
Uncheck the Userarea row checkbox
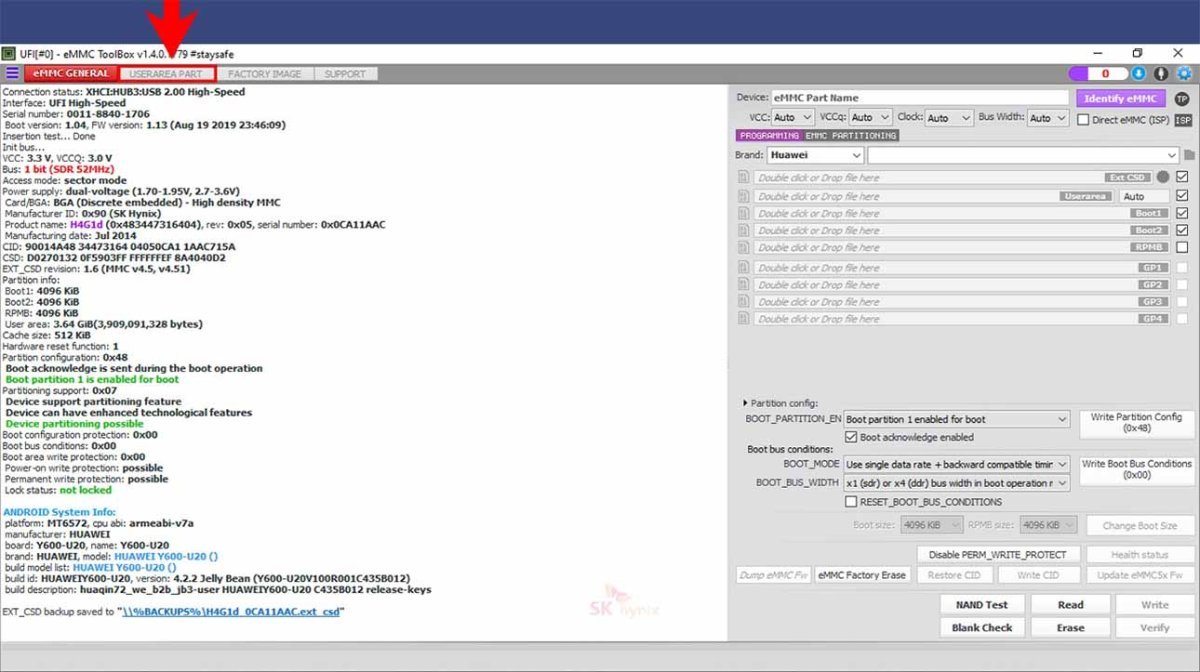pyautogui.click(x=1183, y=196)
